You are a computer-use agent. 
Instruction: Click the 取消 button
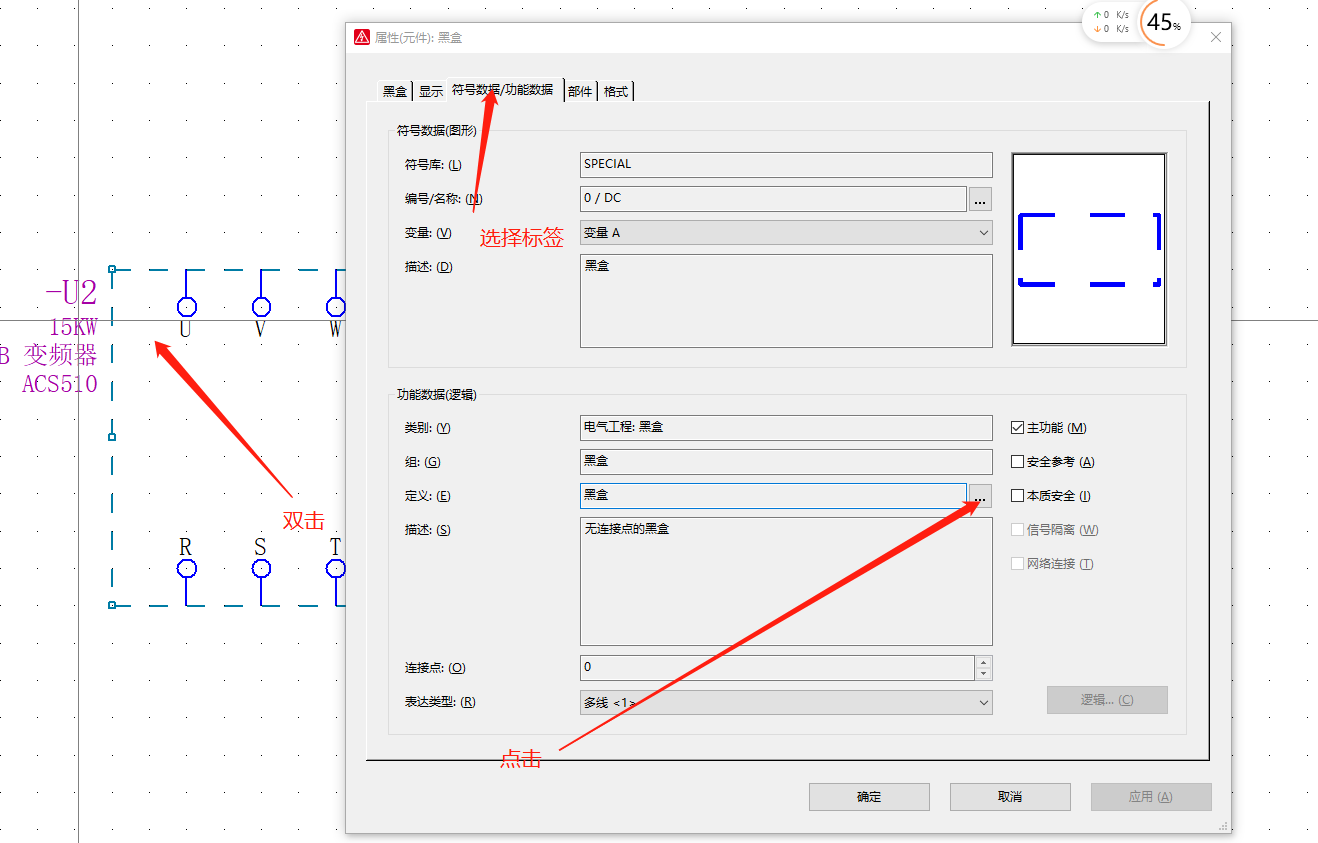coord(1010,797)
